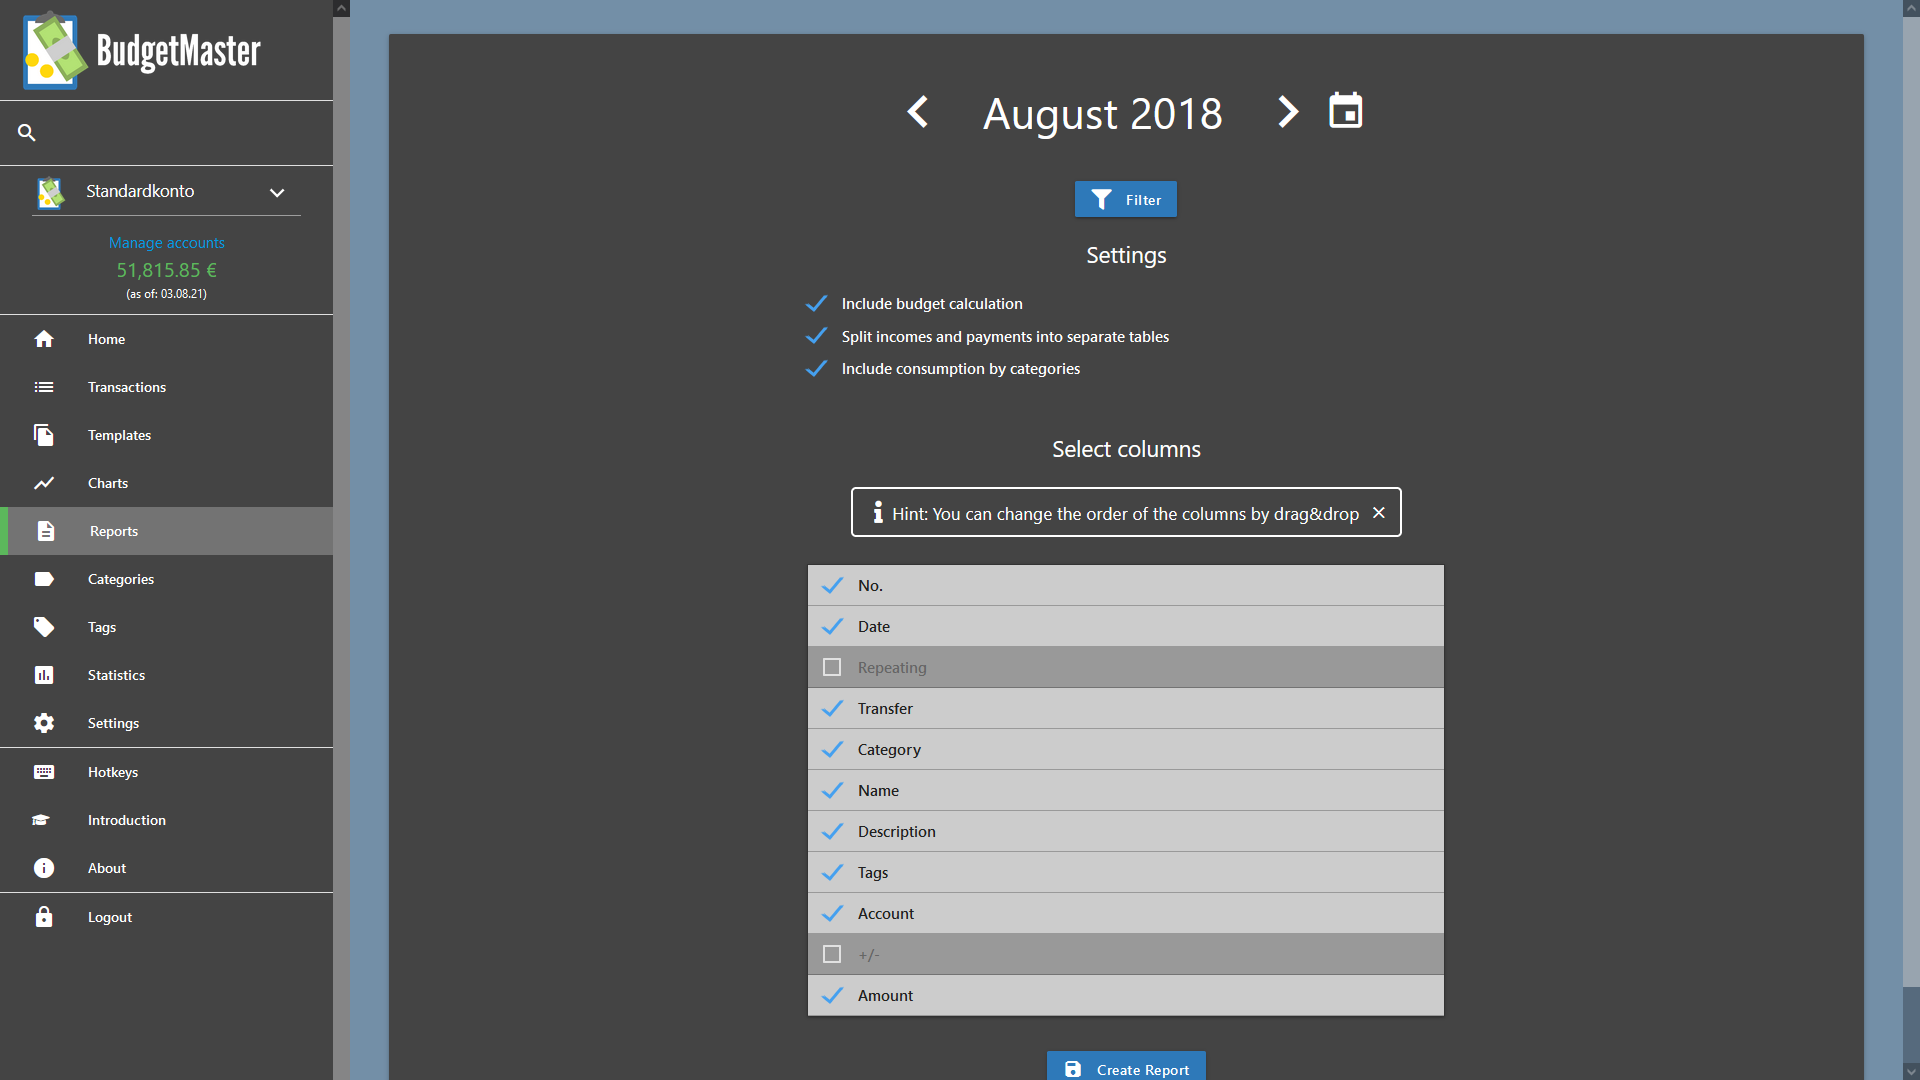Uncheck Include budget calculation

click(817, 303)
